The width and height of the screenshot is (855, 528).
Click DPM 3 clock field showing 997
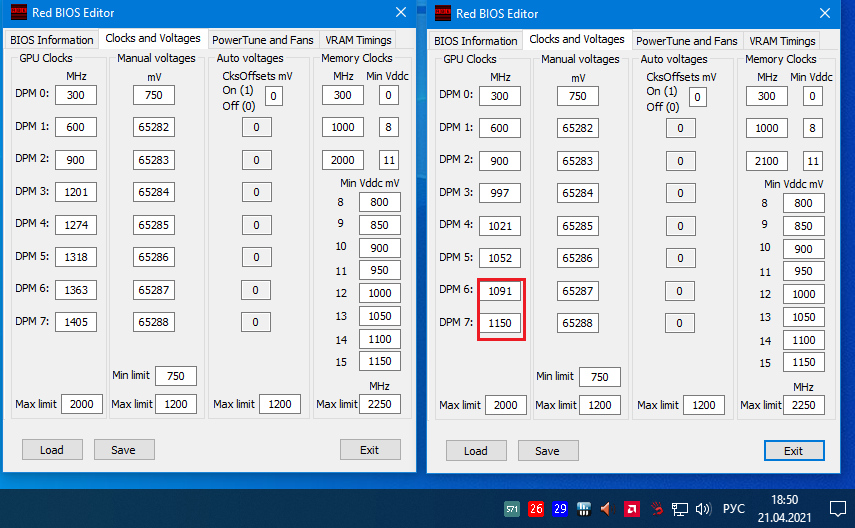tap(500, 193)
